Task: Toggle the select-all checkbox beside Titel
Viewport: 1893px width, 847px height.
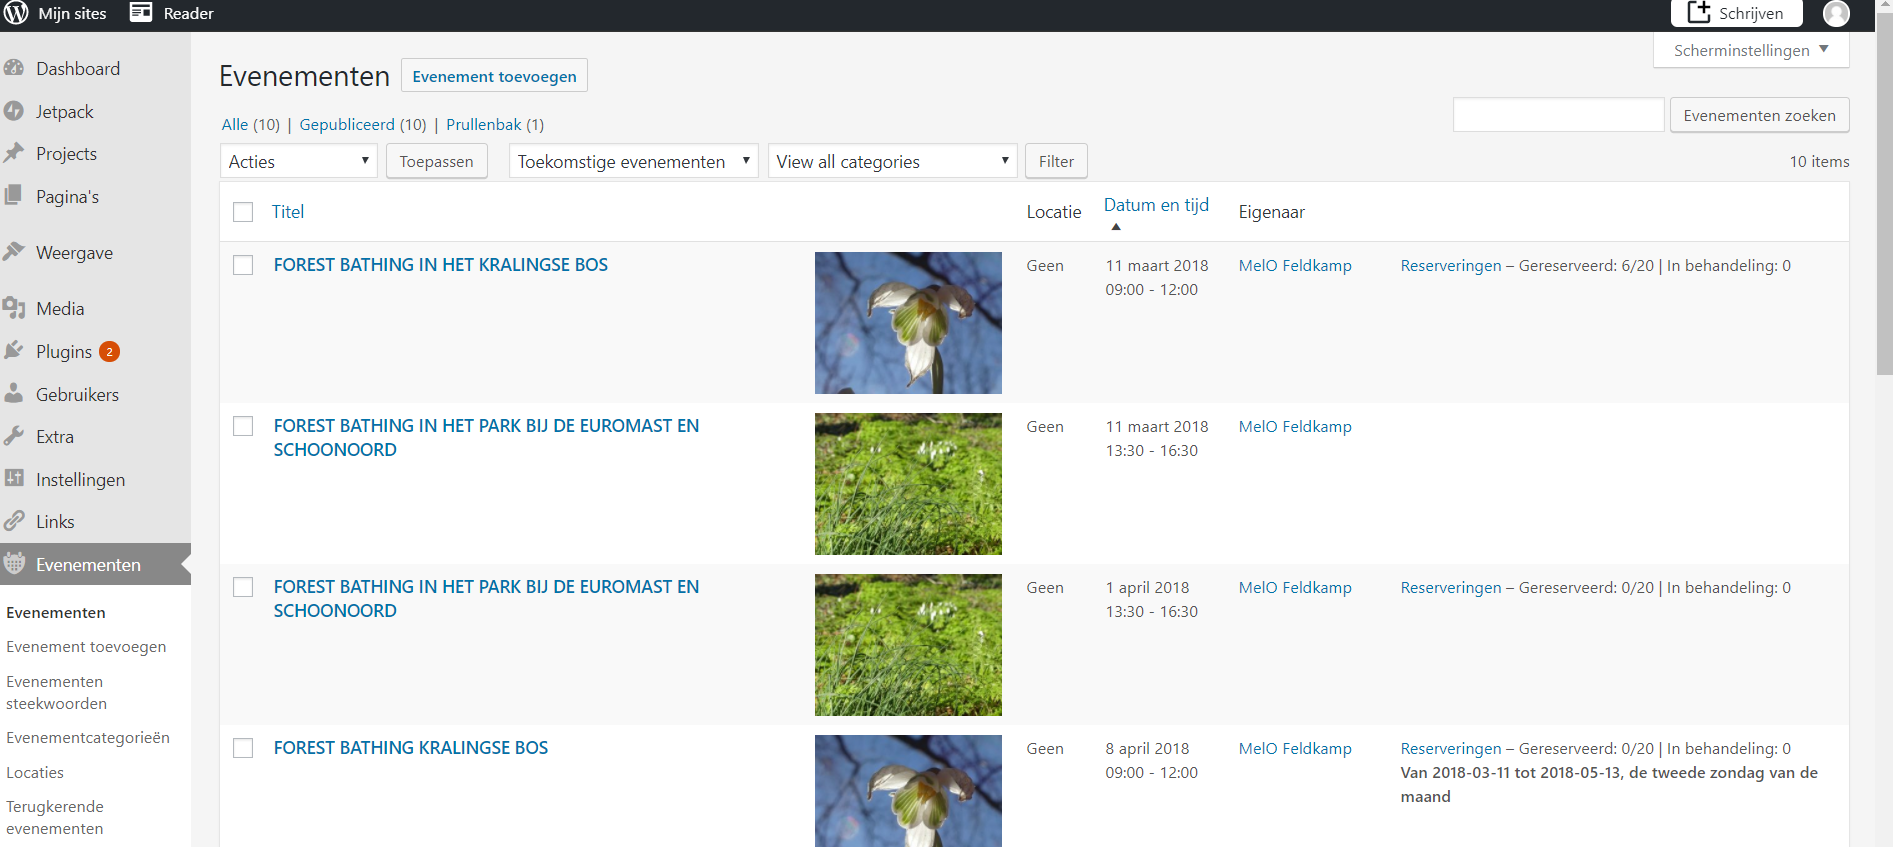Action: 243,212
